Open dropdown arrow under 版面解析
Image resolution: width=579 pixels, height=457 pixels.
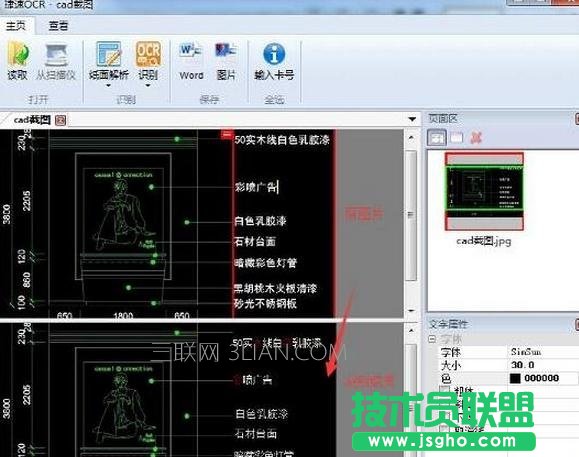[x=108, y=86]
